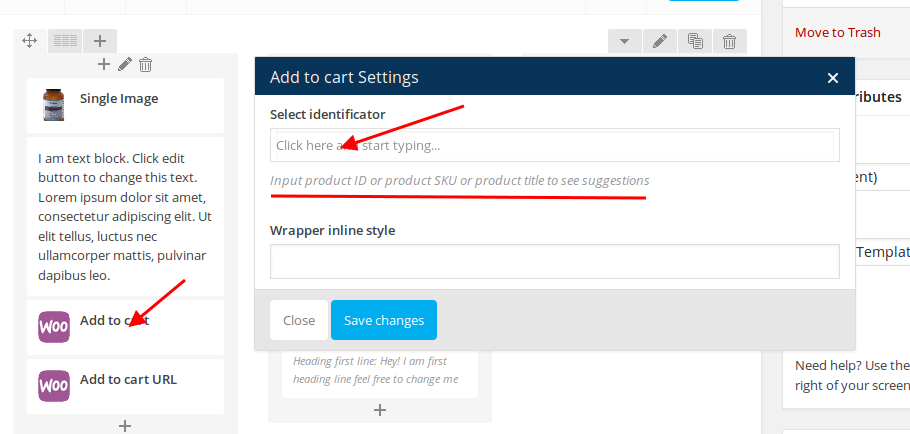
Task: Click the plus below Add to cart URL
Action: [x=125, y=426]
